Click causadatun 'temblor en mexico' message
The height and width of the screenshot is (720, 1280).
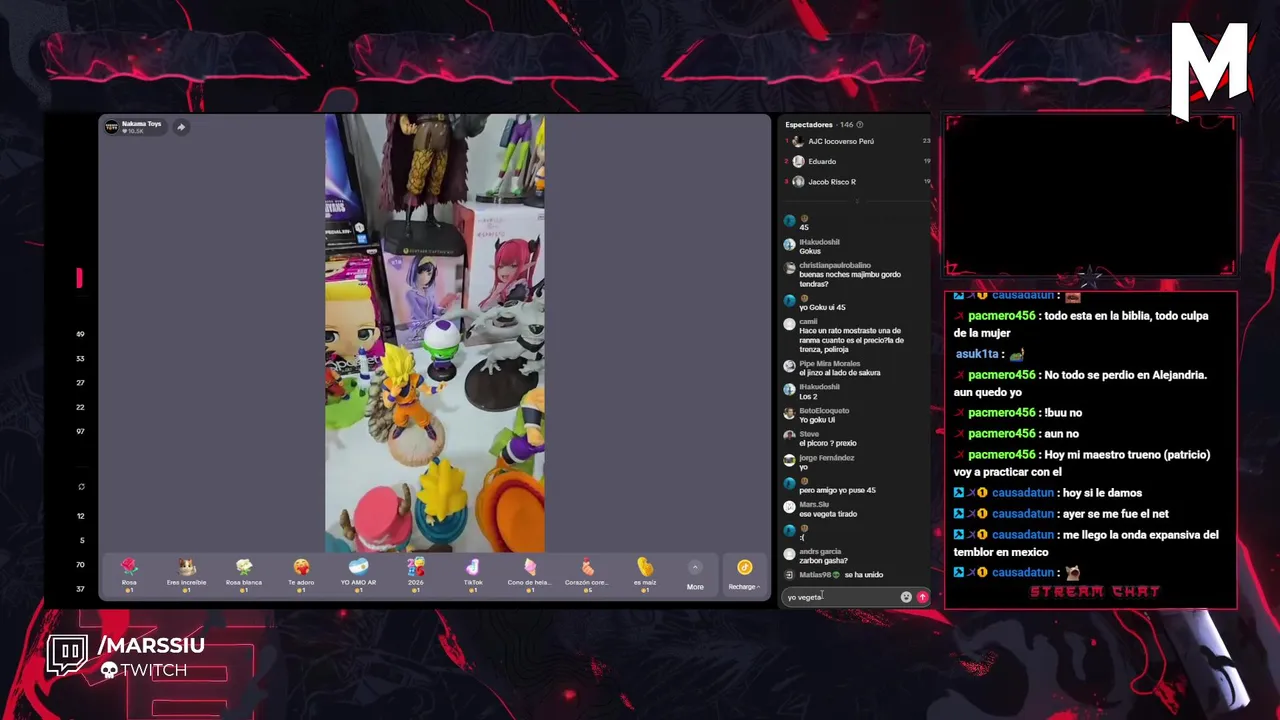coord(1086,543)
